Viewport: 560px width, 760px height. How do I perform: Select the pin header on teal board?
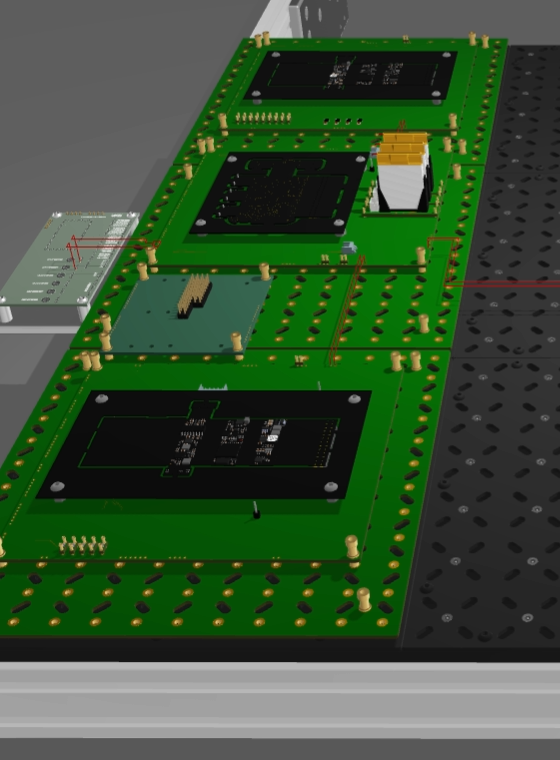pos(194,296)
